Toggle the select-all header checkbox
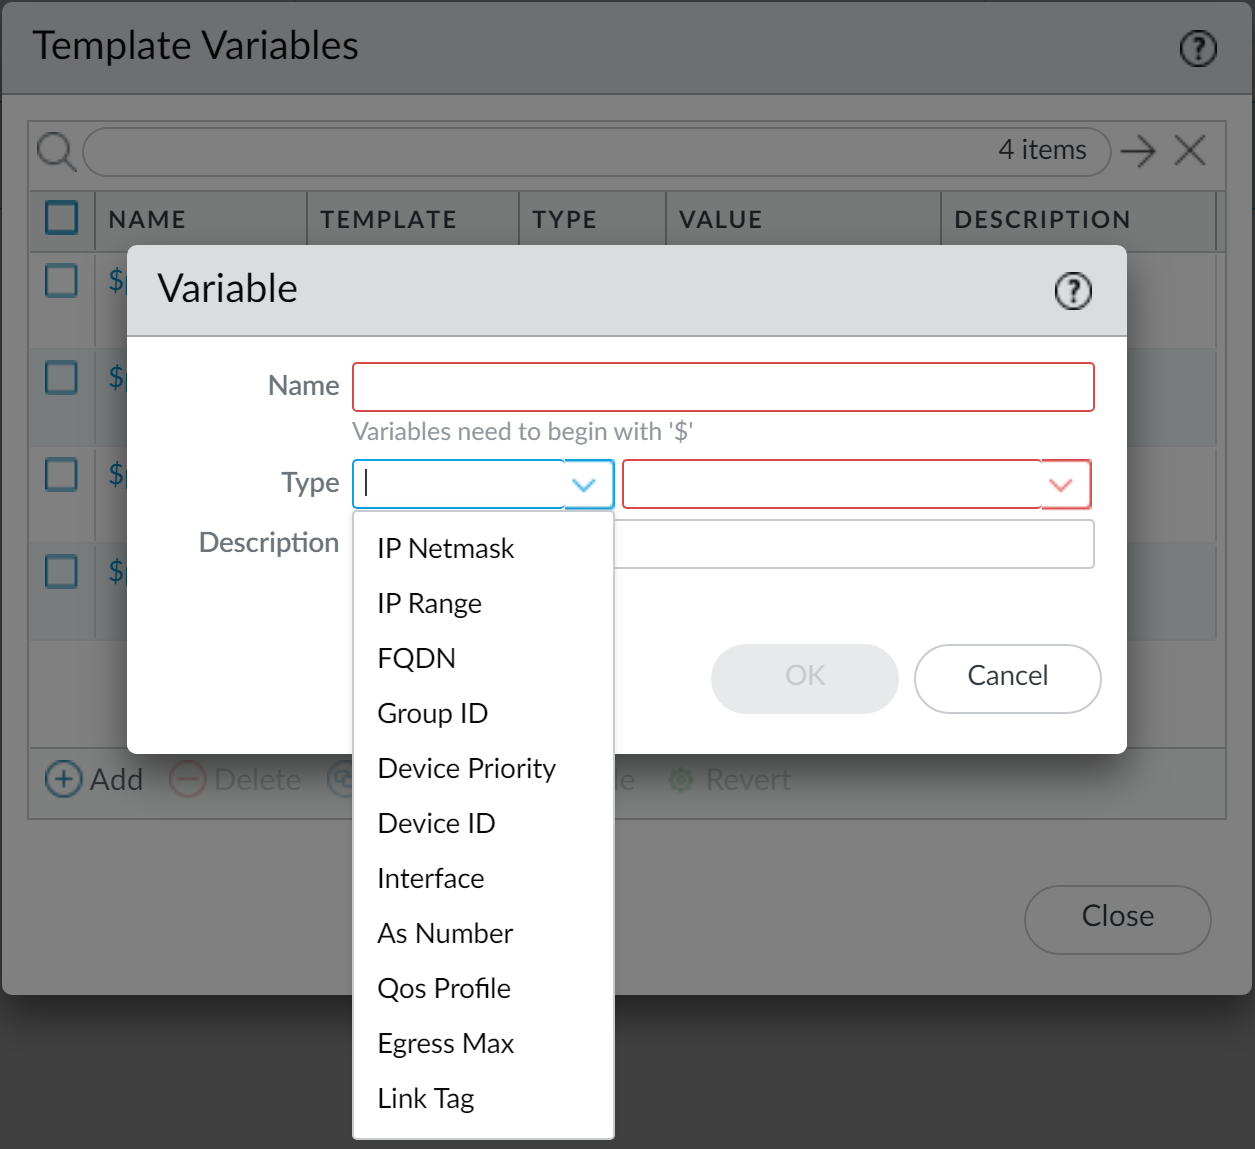 click(x=62, y=218)
